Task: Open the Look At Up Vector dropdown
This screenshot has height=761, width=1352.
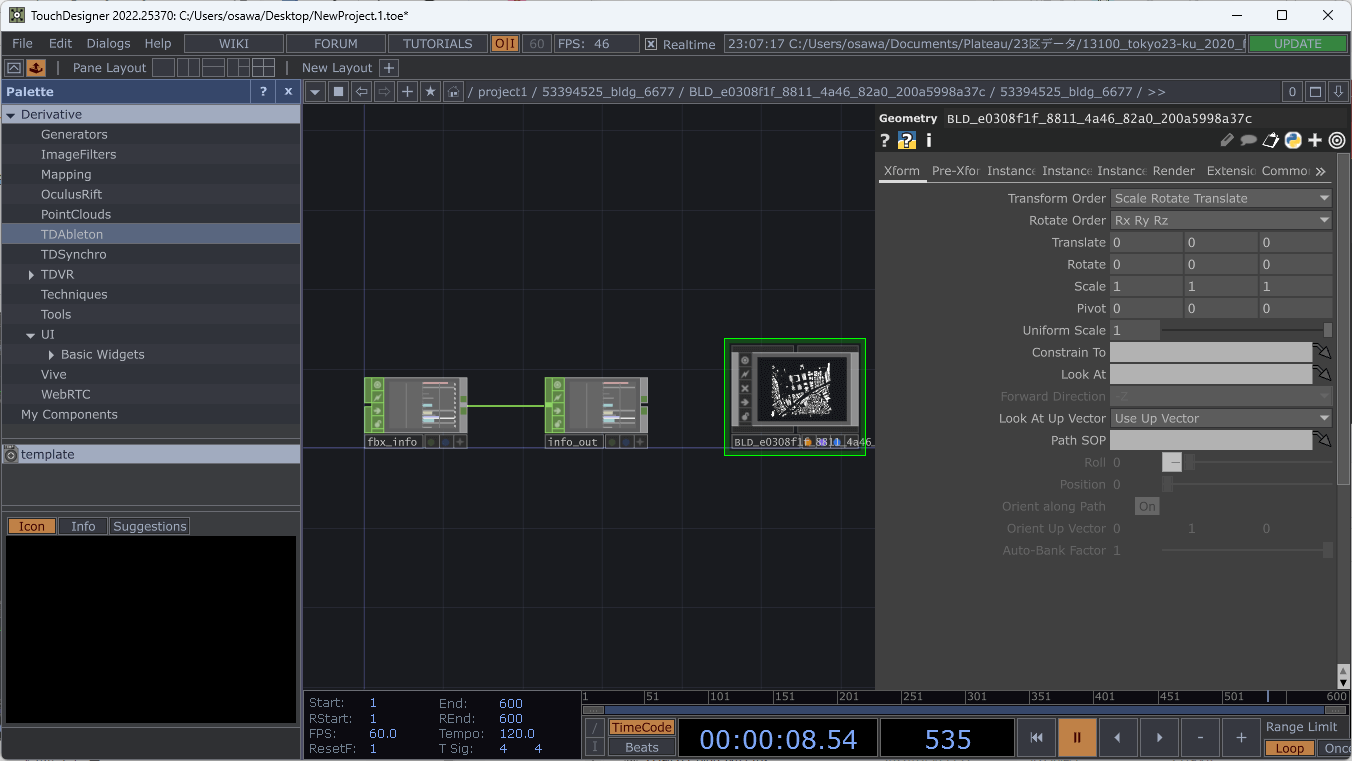Action: click(x=1220, y=418)
